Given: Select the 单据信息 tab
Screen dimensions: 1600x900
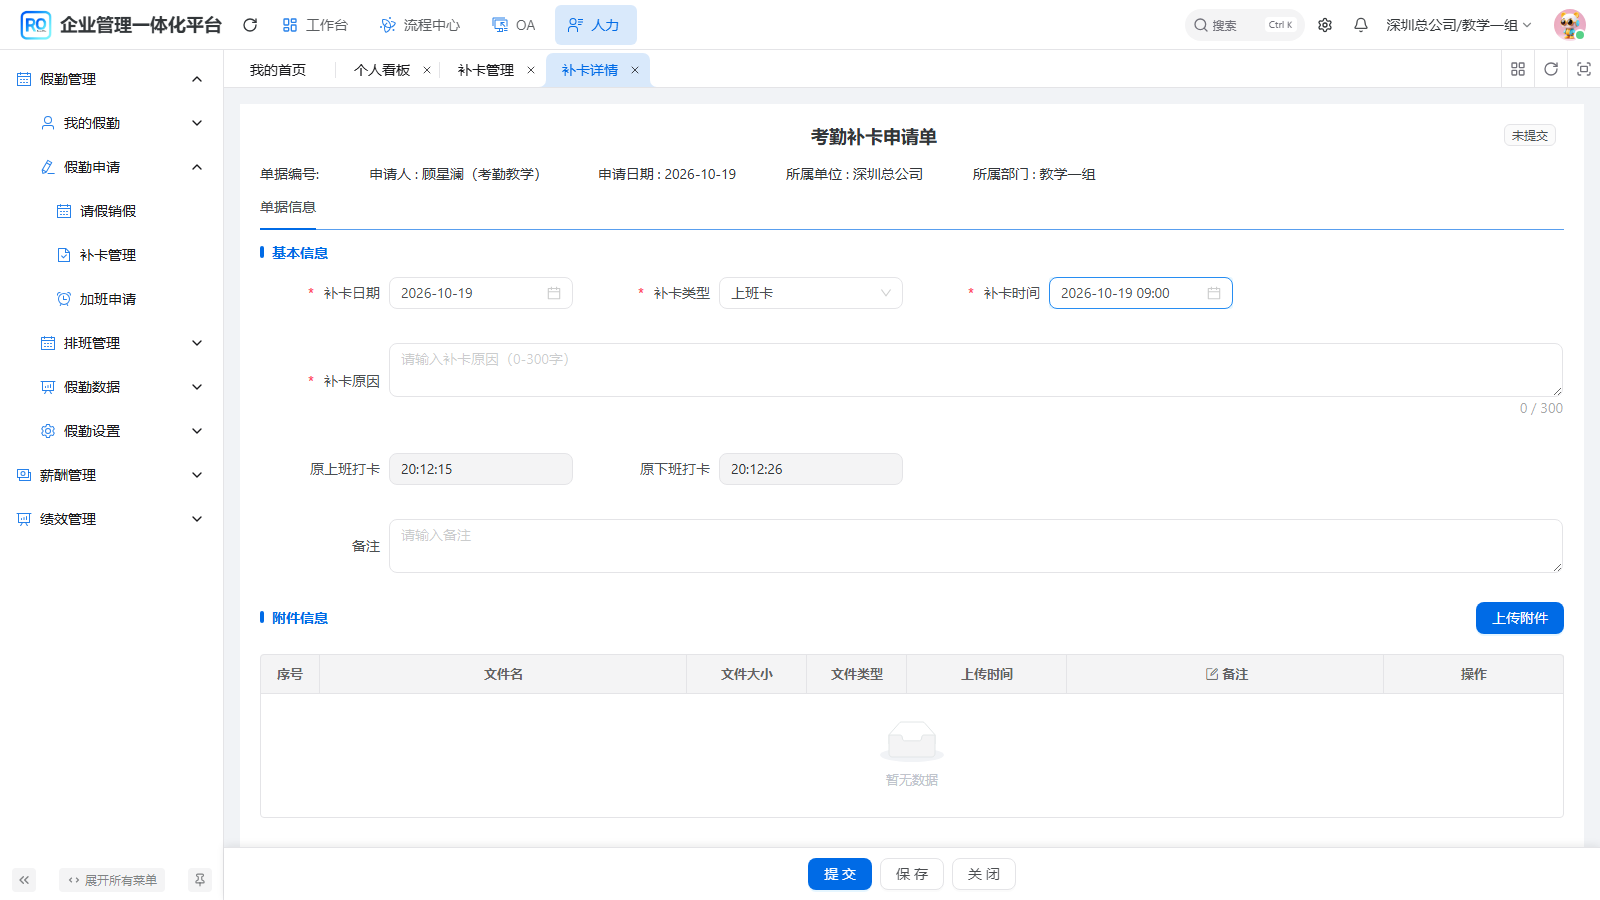Looking at the screenshot, I should click(288, 207).
